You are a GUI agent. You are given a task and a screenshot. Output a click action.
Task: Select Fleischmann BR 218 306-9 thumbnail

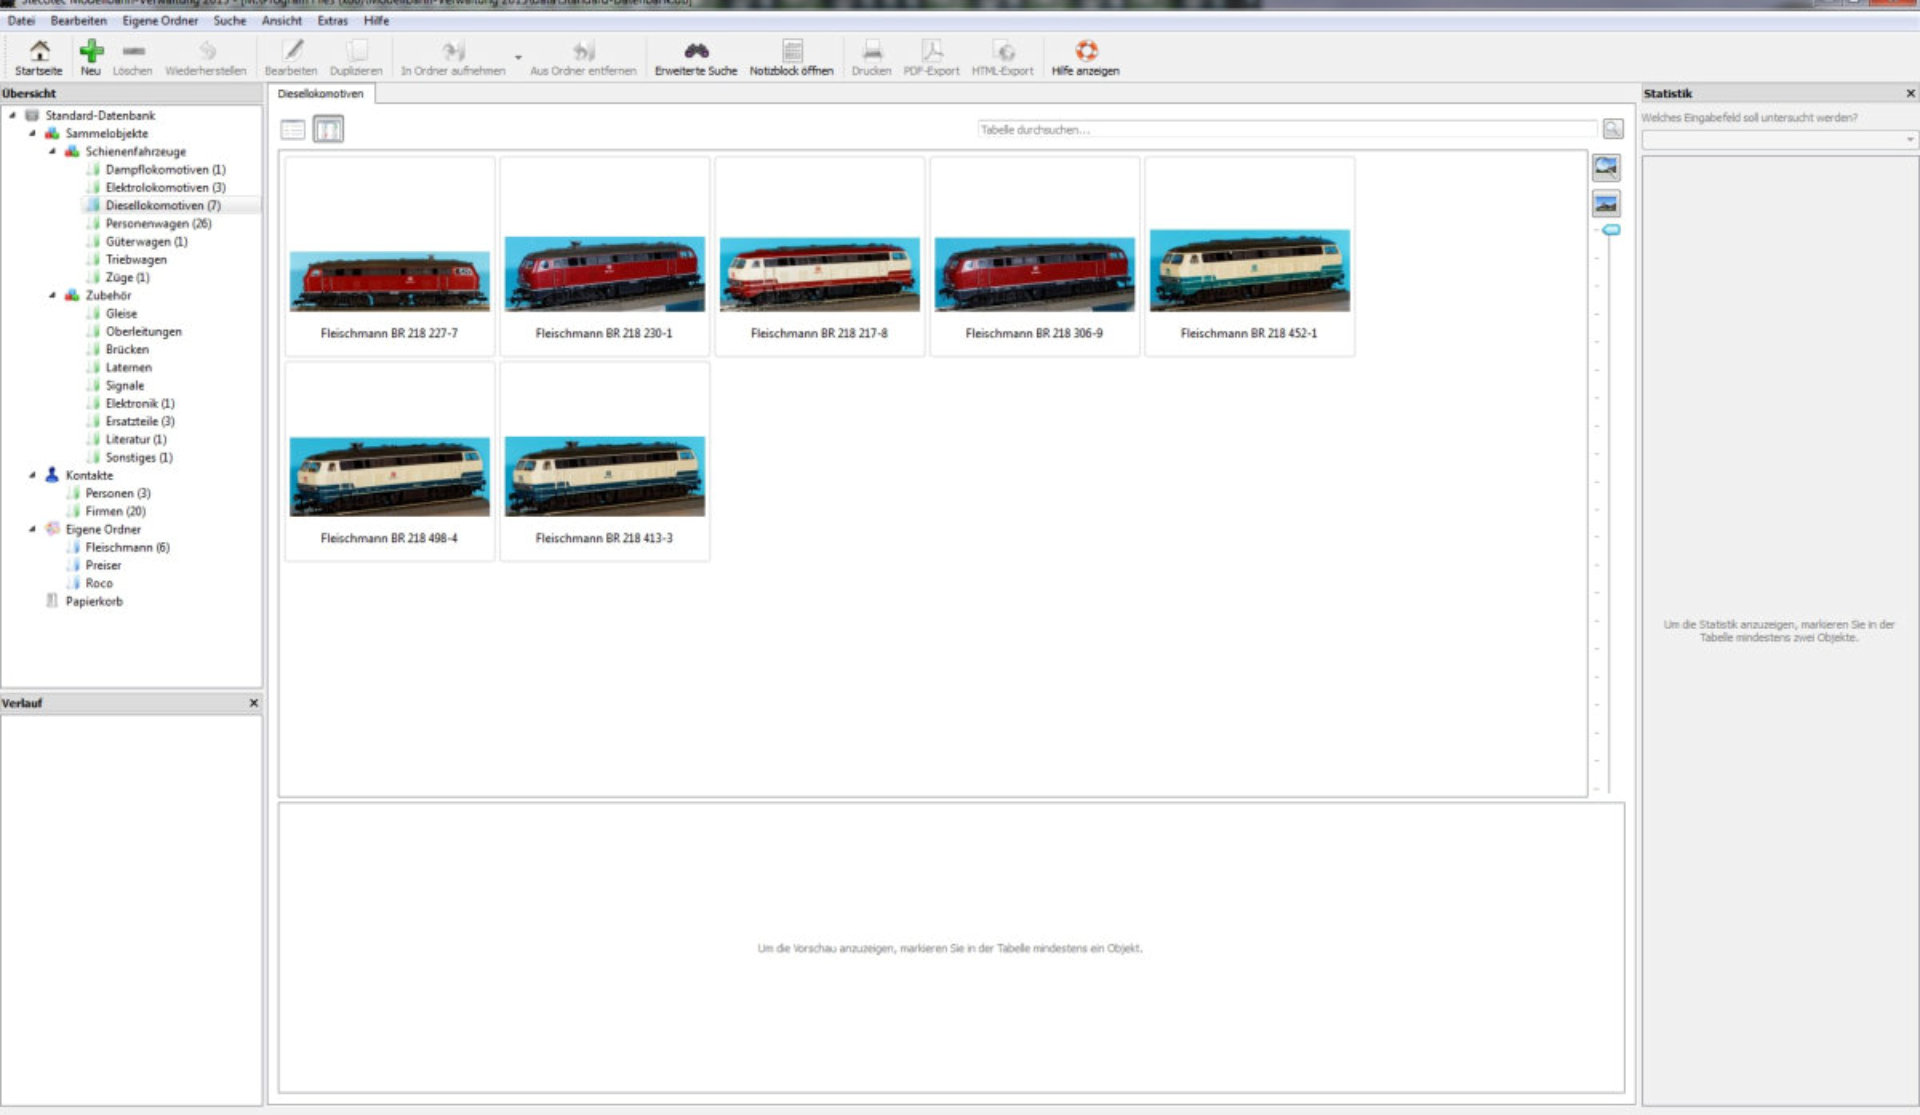(x=1034, y=256)
